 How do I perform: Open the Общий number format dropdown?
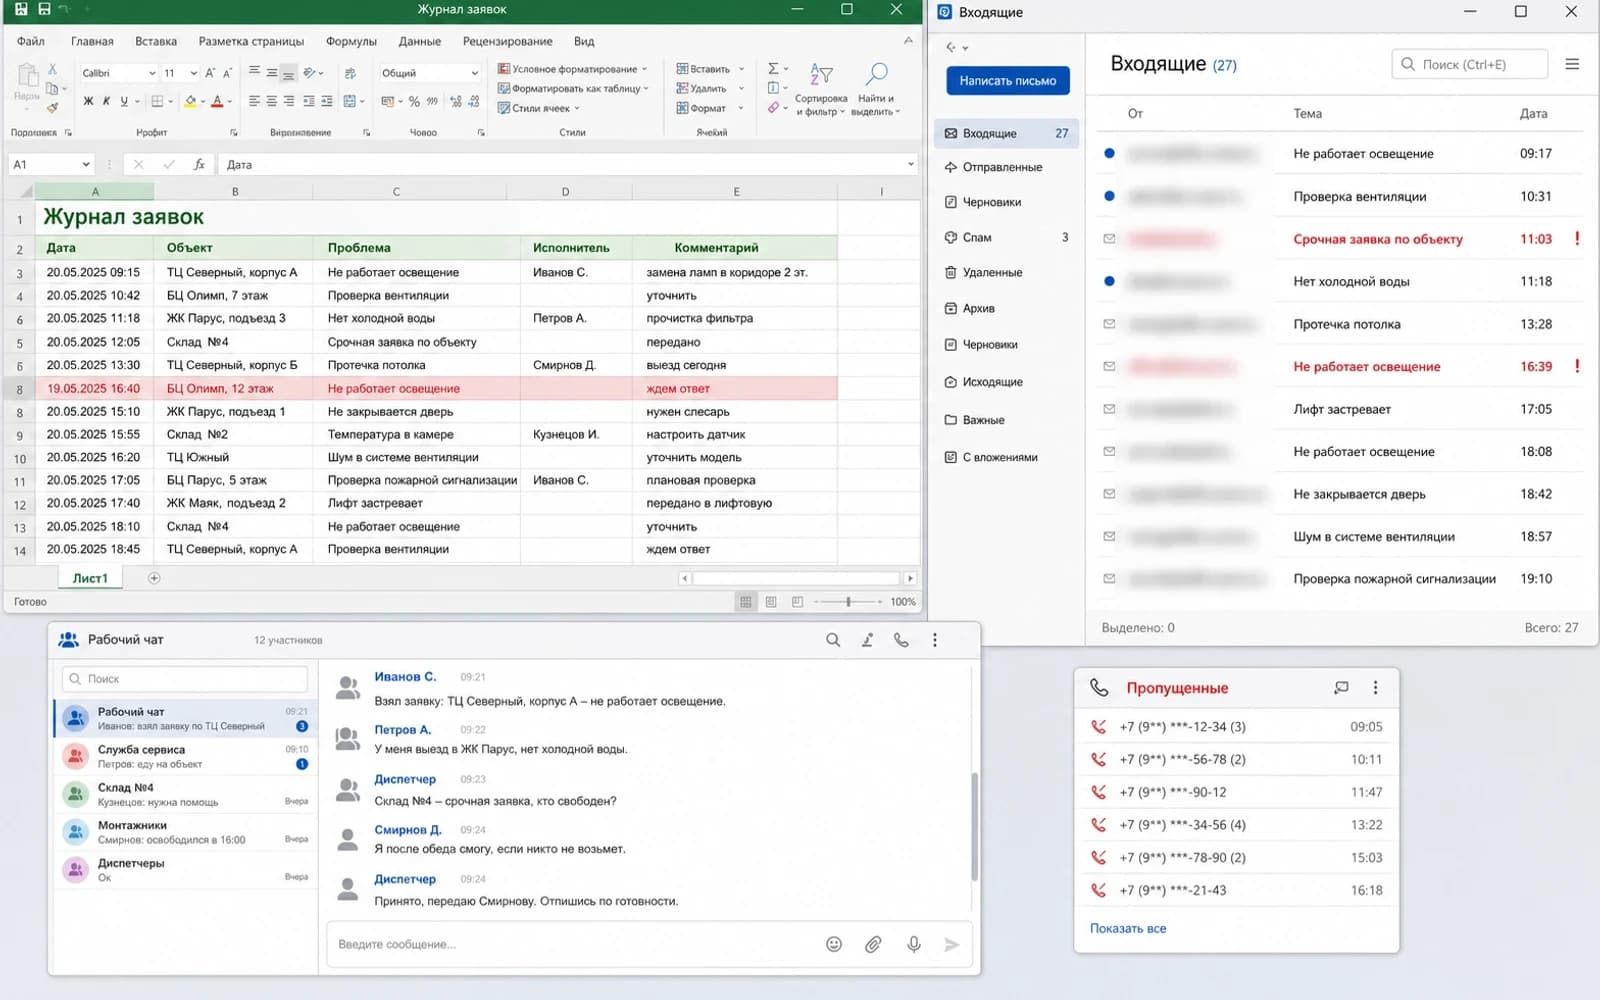click(x=474, y=73)
